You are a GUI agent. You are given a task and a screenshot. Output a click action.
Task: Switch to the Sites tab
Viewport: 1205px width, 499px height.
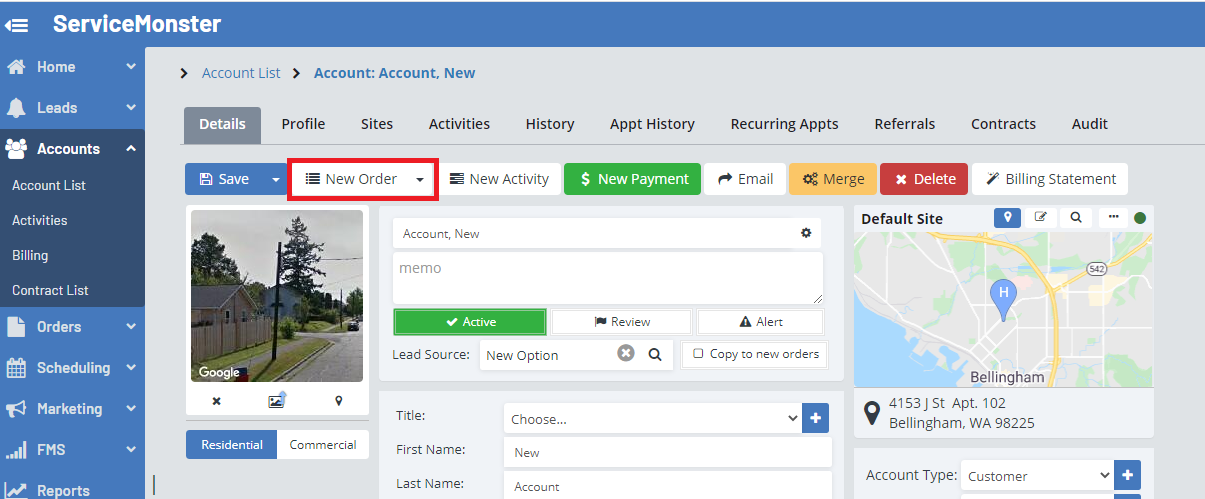click(377, 124)
